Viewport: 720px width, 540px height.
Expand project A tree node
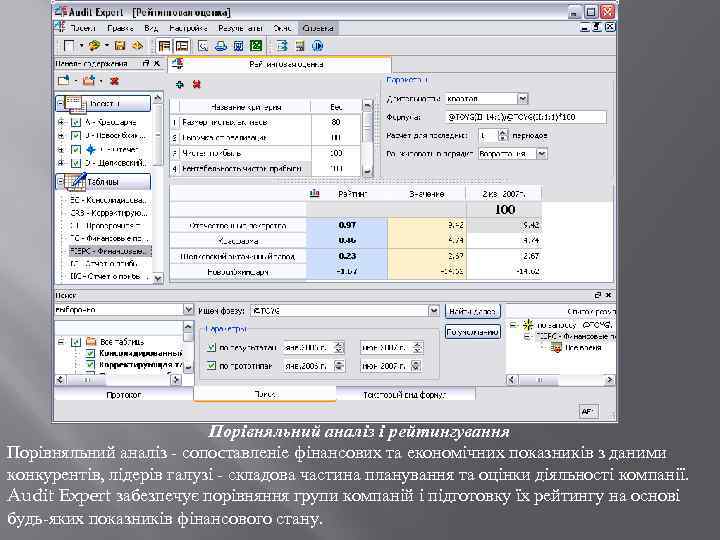tap(61, 122)
